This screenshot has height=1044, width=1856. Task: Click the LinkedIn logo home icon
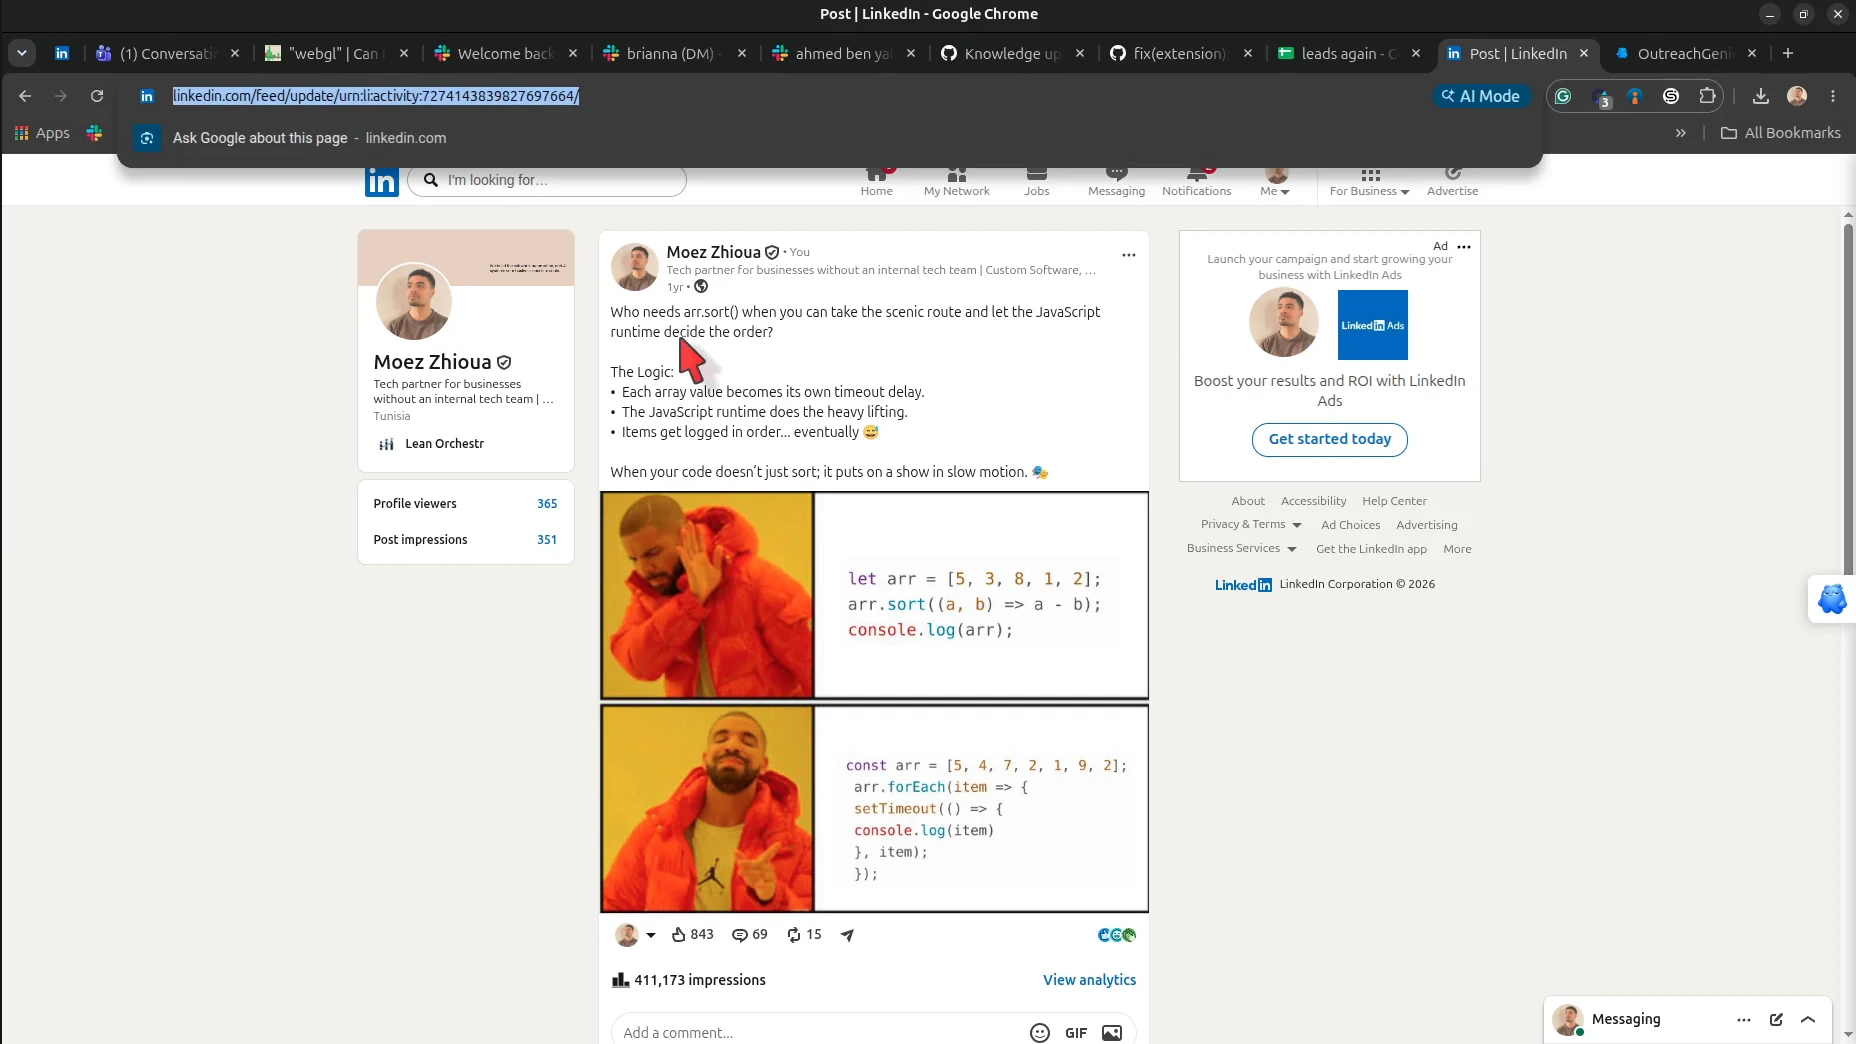click(382, 181)
